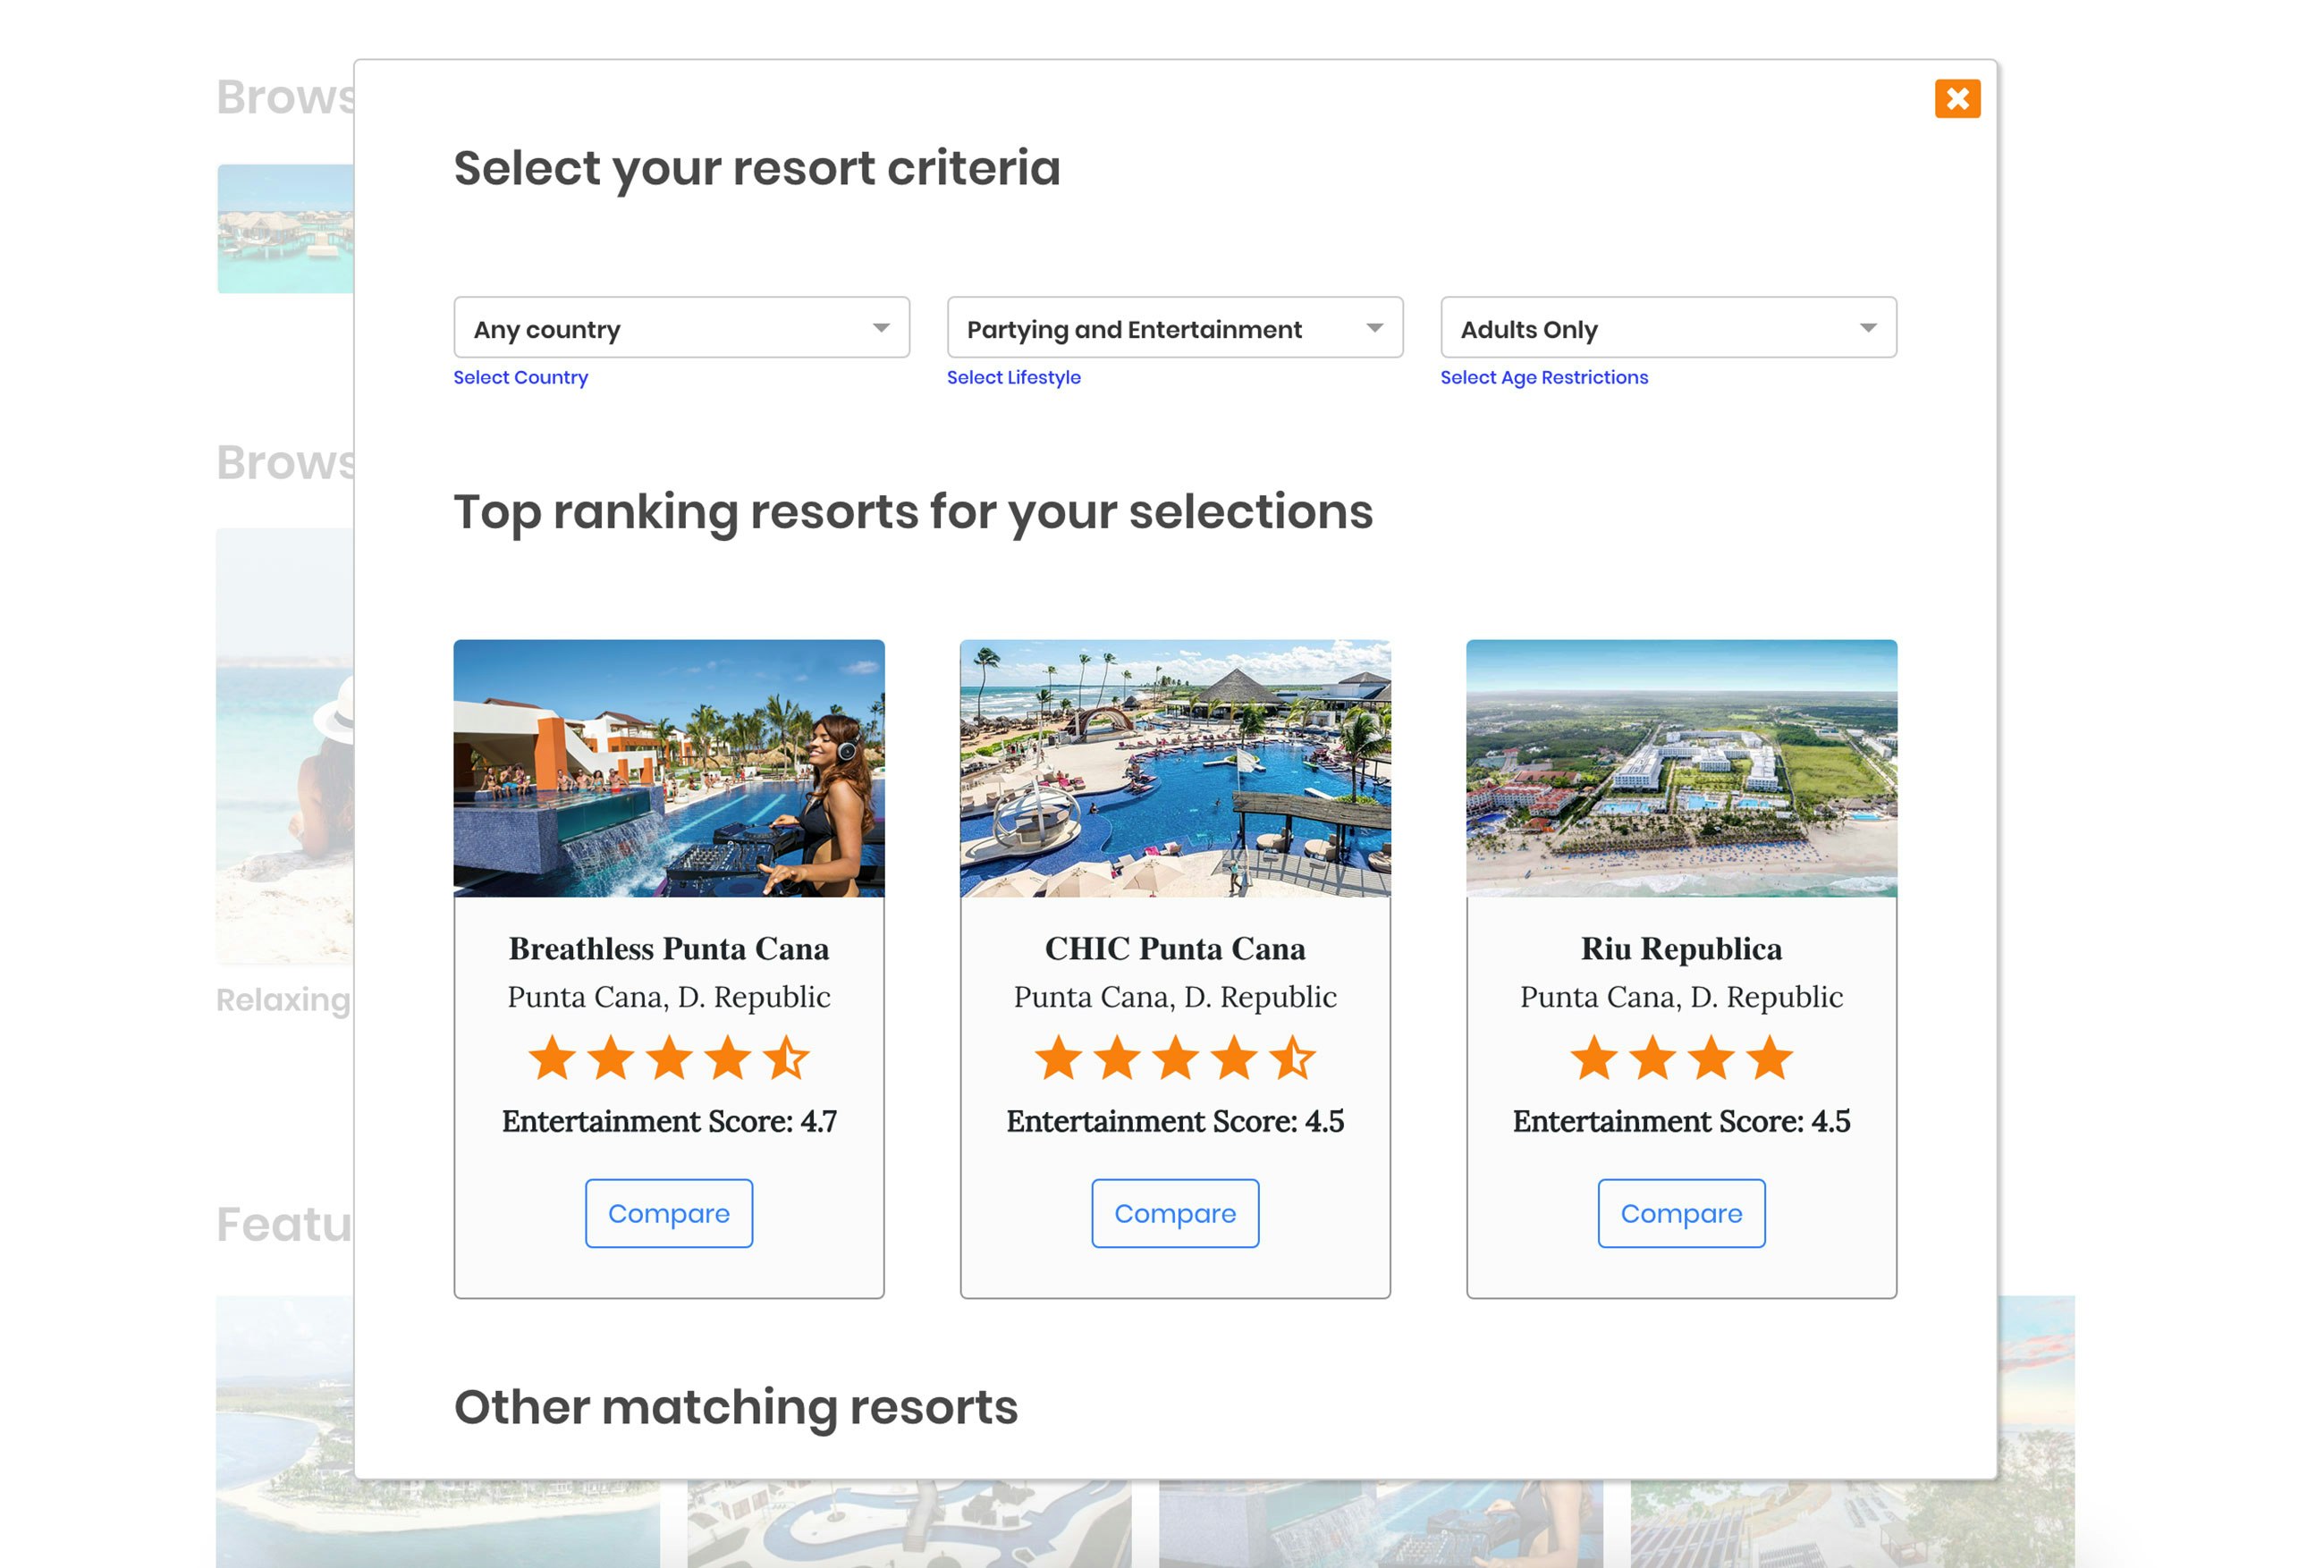This screenshot has height=1568, width=2324.
Task: Select the Riu Republica resort name
Action: tap(1681, 949)
